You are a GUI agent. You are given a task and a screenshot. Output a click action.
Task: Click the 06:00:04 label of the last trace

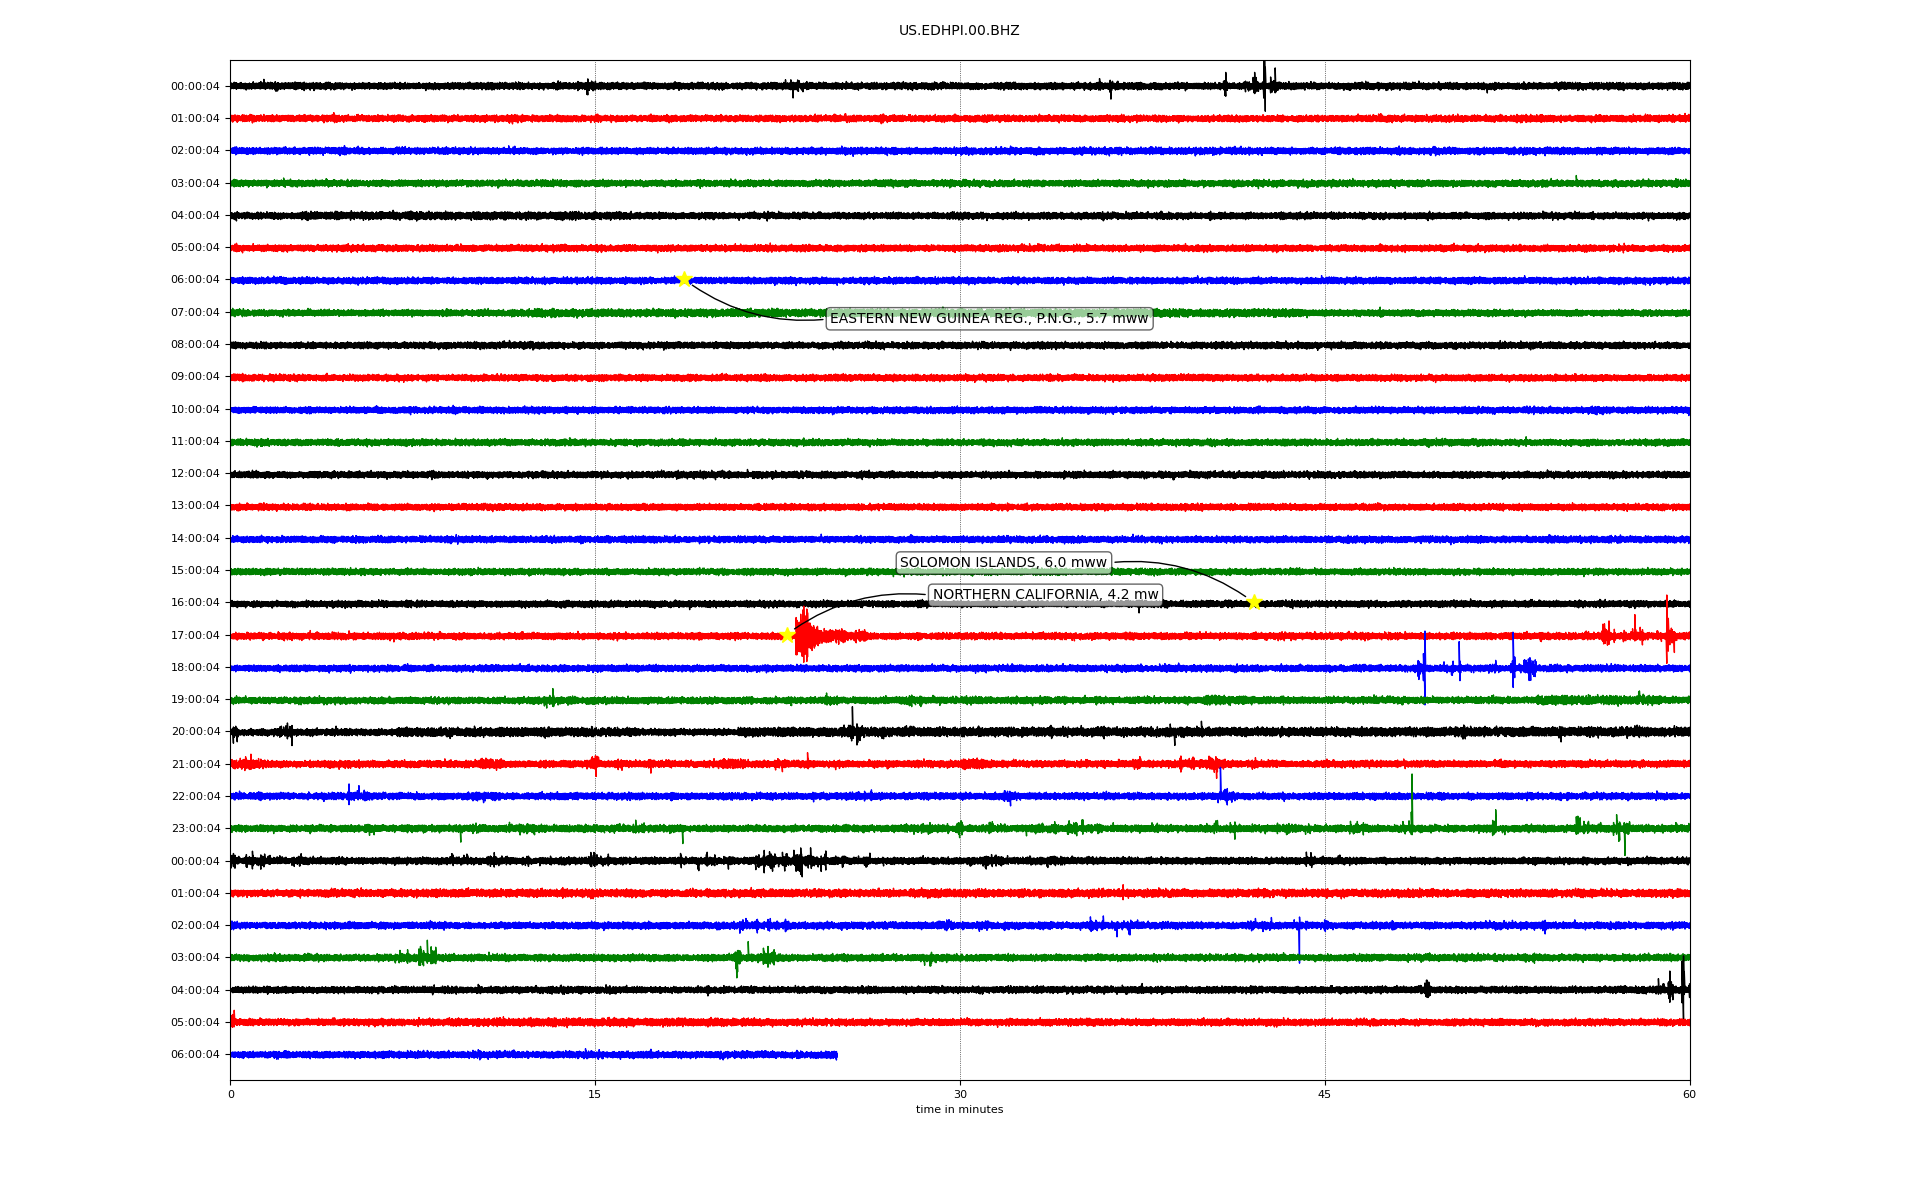(x=195, y=1055)
